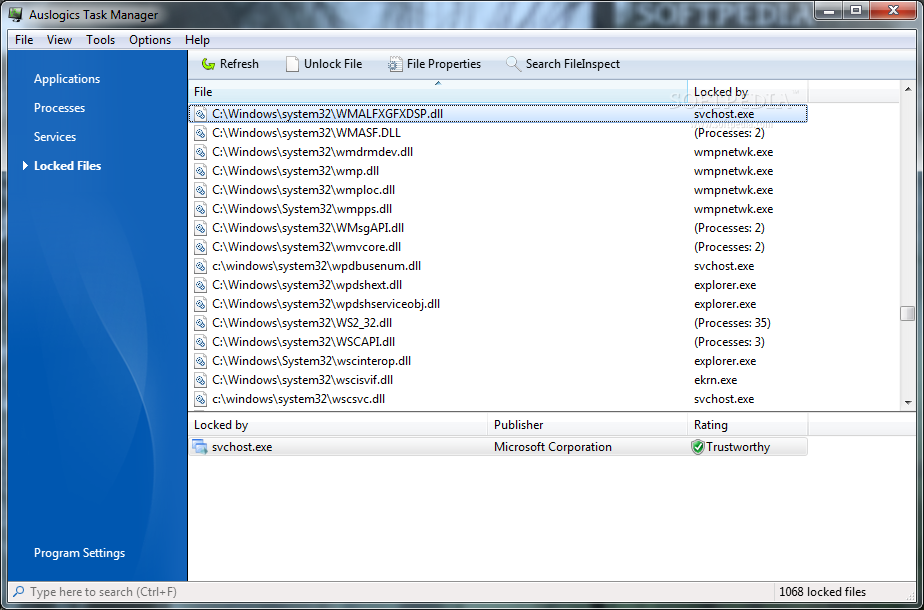
Task: Open the File menu
Action: pos(24,39)
